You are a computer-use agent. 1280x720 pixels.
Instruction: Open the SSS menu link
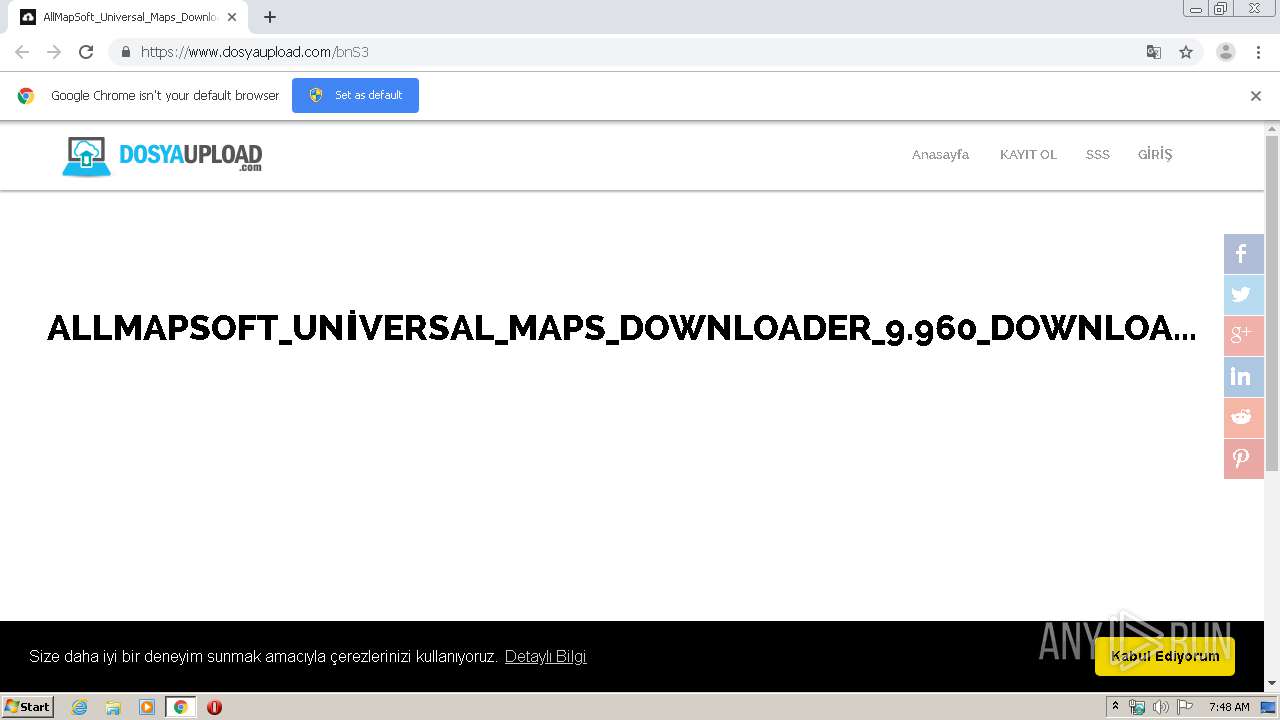(x=1098, y=155)
